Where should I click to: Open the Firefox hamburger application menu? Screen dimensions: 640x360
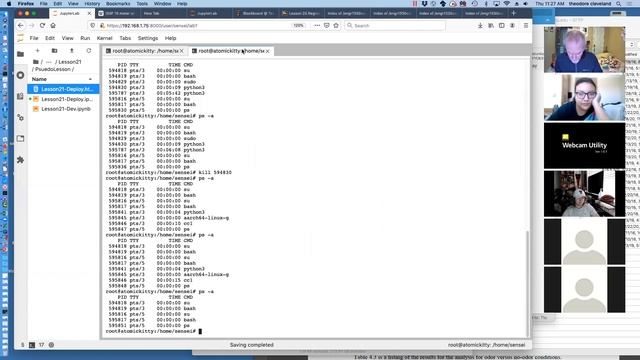pos(526,25)
